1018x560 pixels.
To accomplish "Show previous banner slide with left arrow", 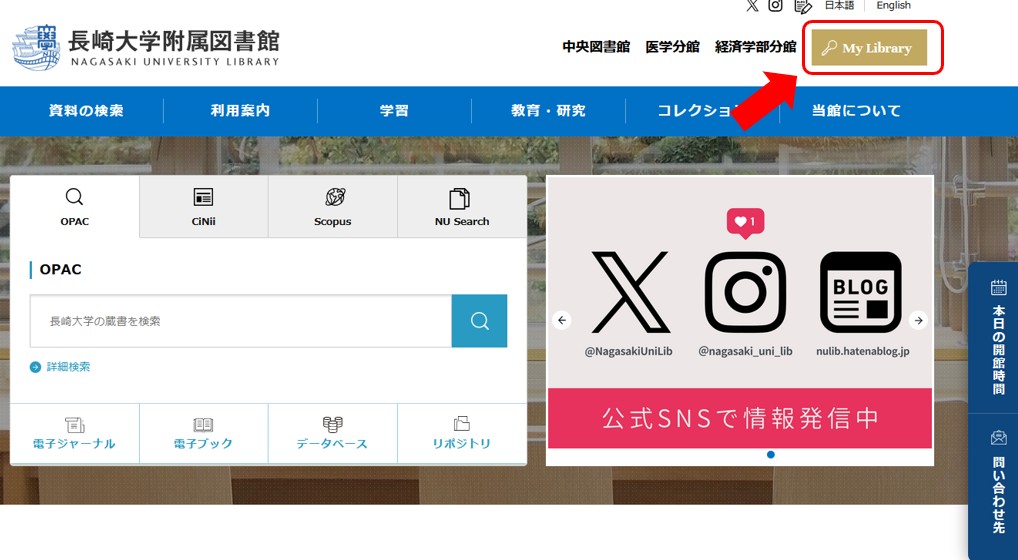I will coord(562,321).
